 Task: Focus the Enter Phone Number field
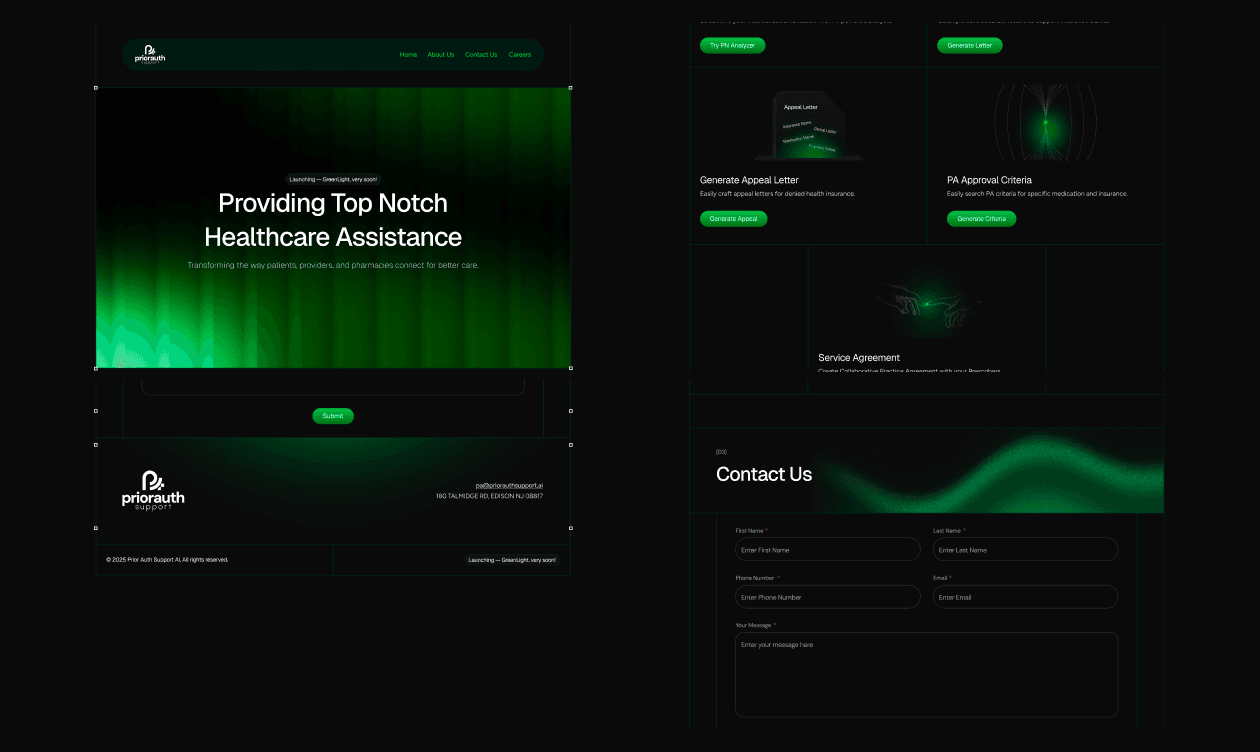pyautogui.click(x=828, y=597)
